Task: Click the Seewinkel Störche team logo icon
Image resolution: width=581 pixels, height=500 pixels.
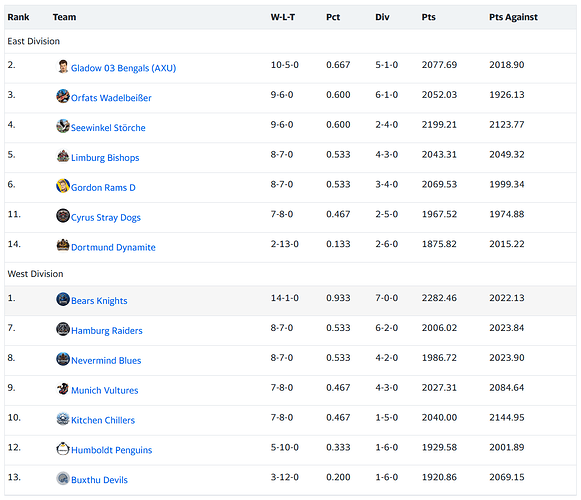Action: point(63,126)
